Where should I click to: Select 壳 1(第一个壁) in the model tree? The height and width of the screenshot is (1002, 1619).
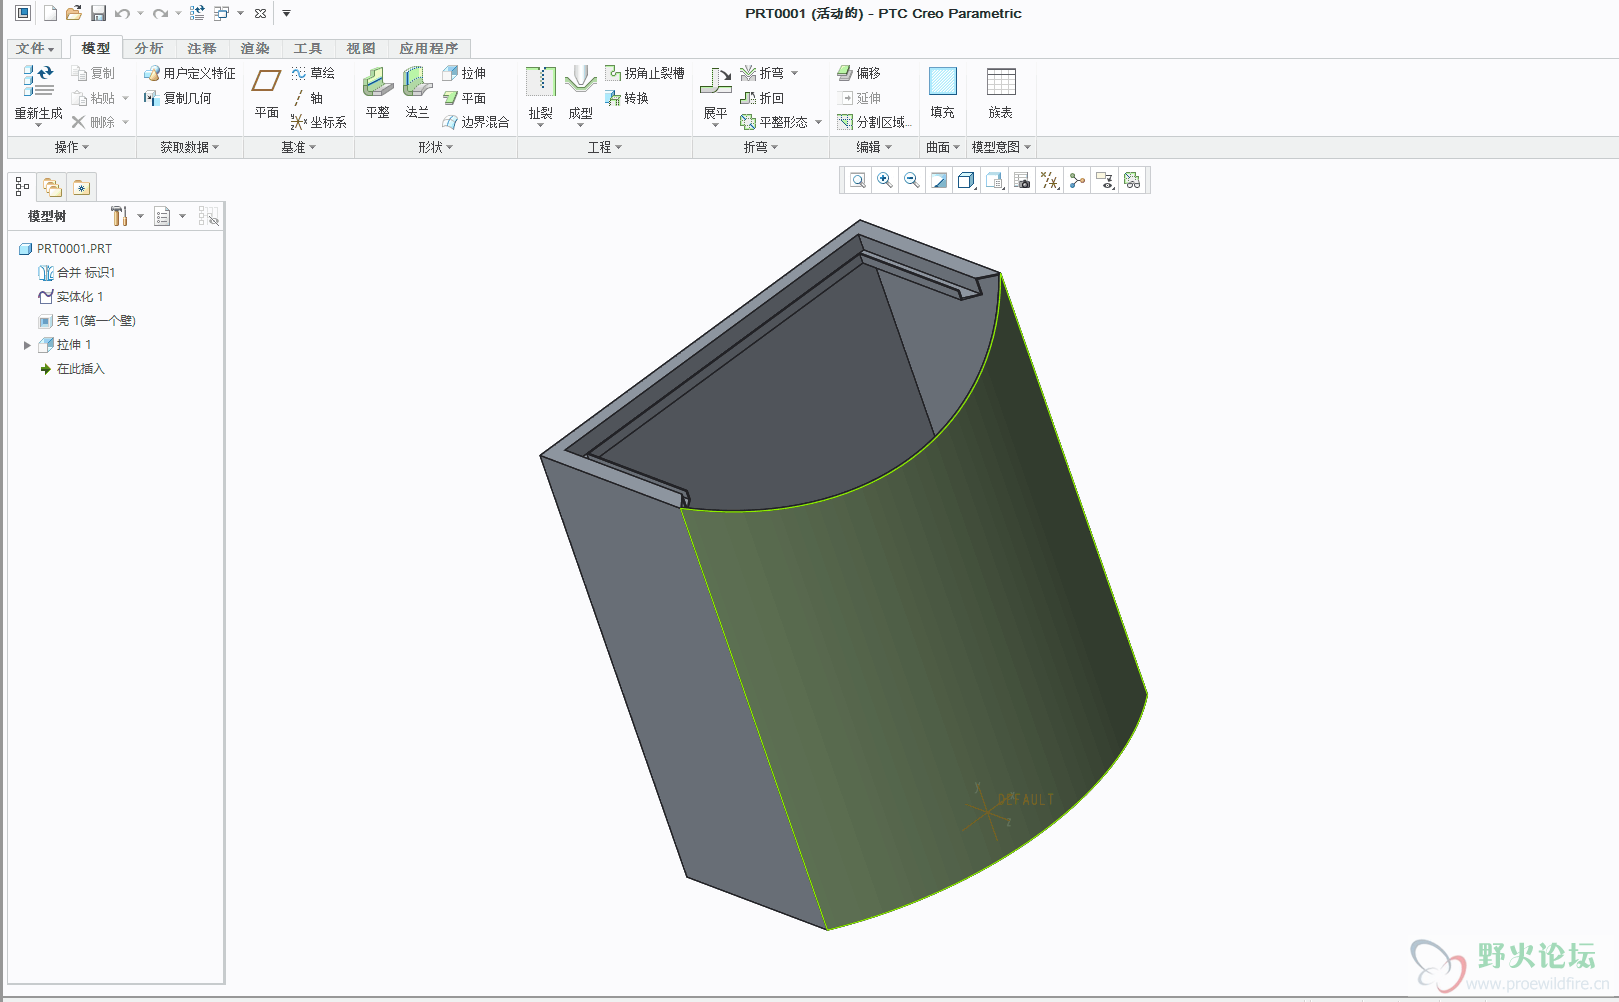(87, 321)
